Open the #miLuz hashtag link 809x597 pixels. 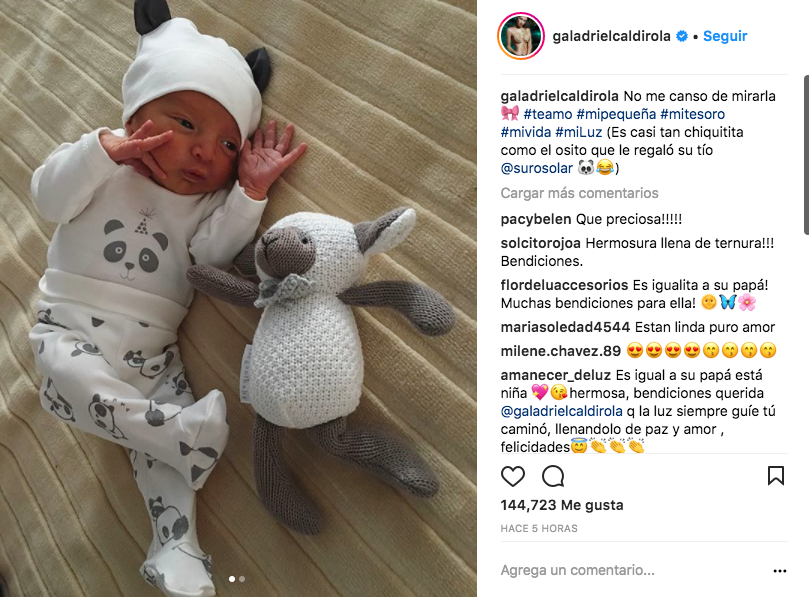tap(578, 132)
